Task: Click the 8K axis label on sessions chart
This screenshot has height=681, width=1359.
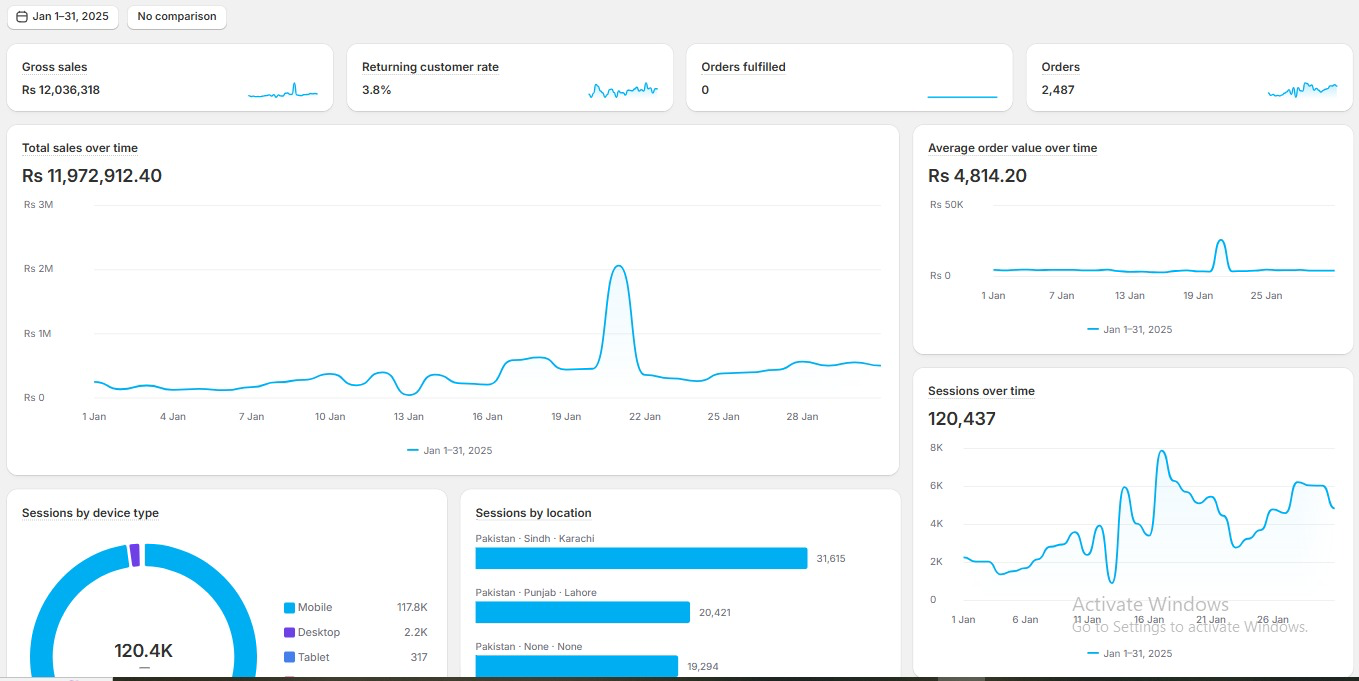Action: (x=937, y=448)
